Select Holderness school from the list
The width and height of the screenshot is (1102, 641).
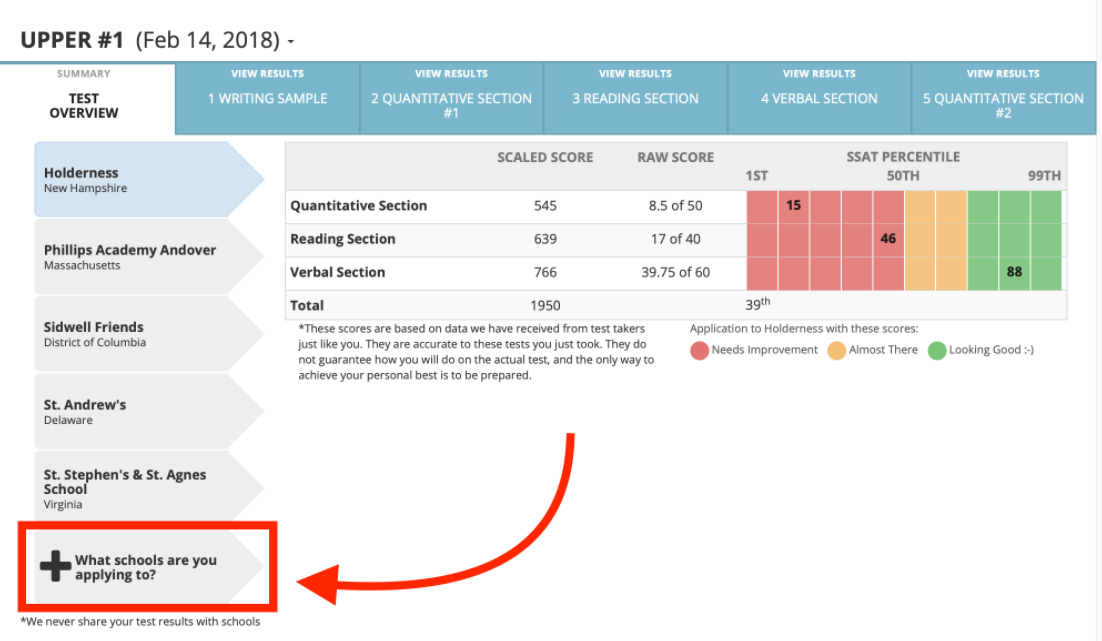point(148,179)
